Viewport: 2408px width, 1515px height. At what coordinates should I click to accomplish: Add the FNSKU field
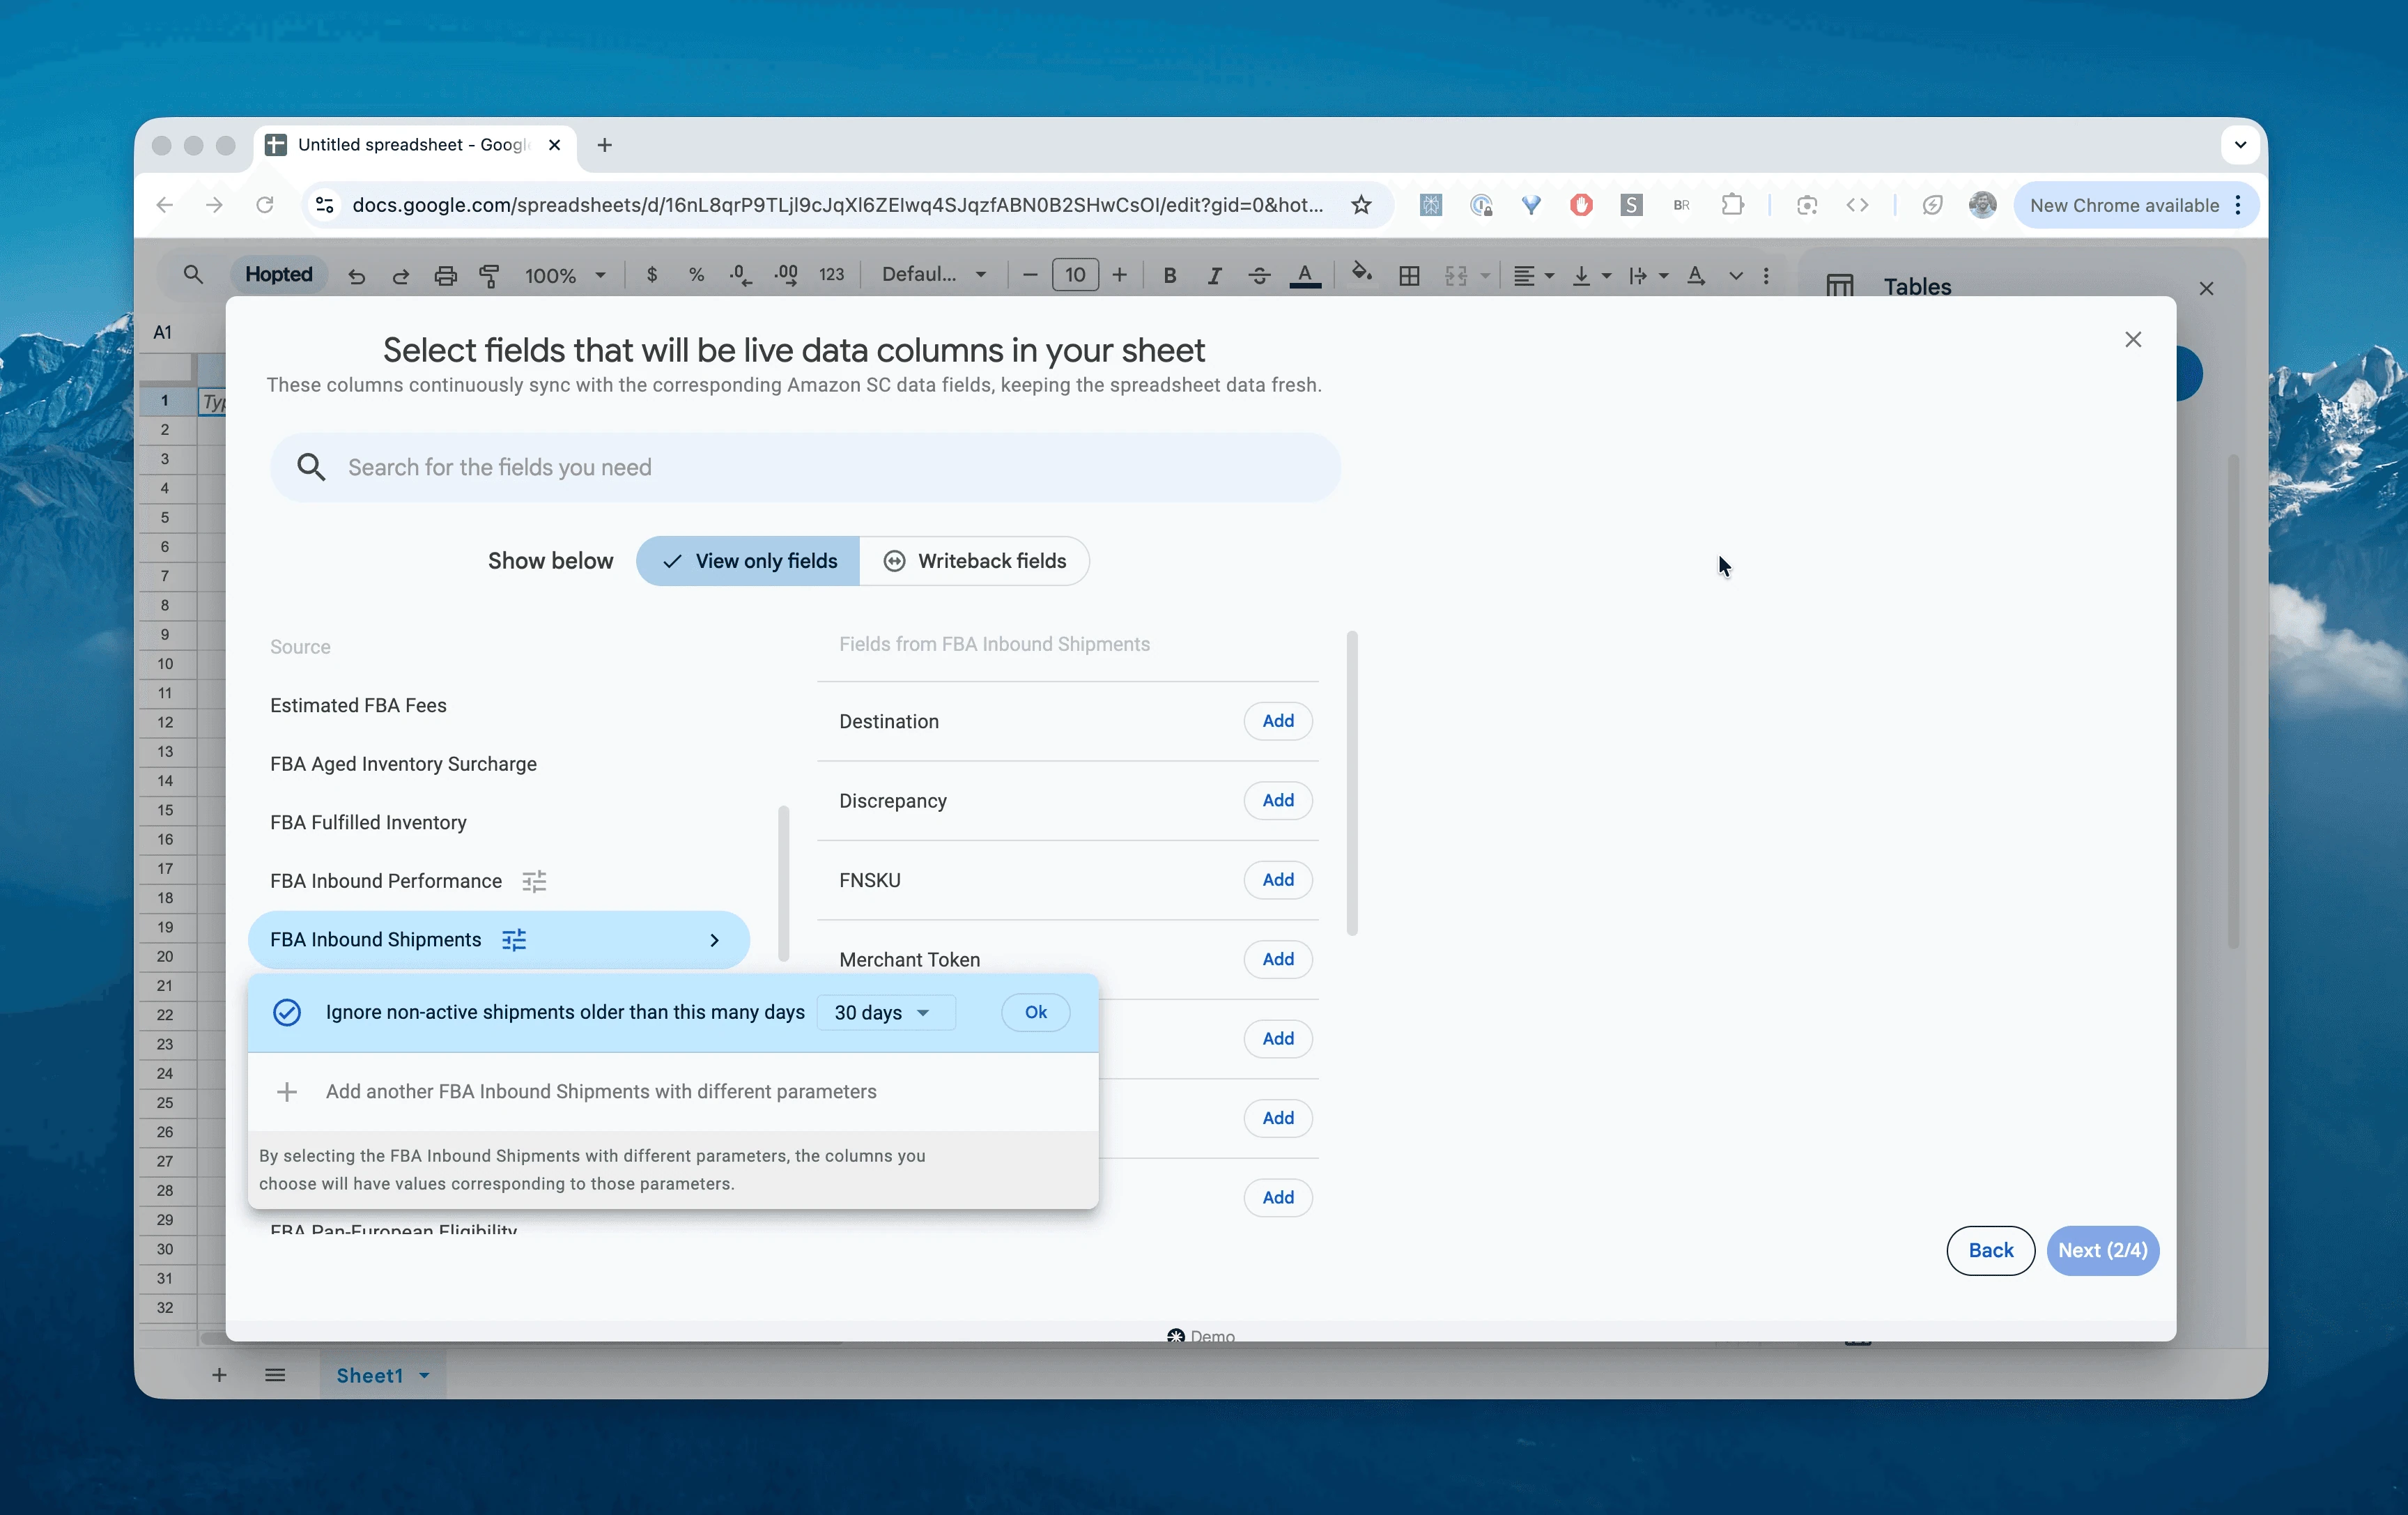(x=1278, y=880)
